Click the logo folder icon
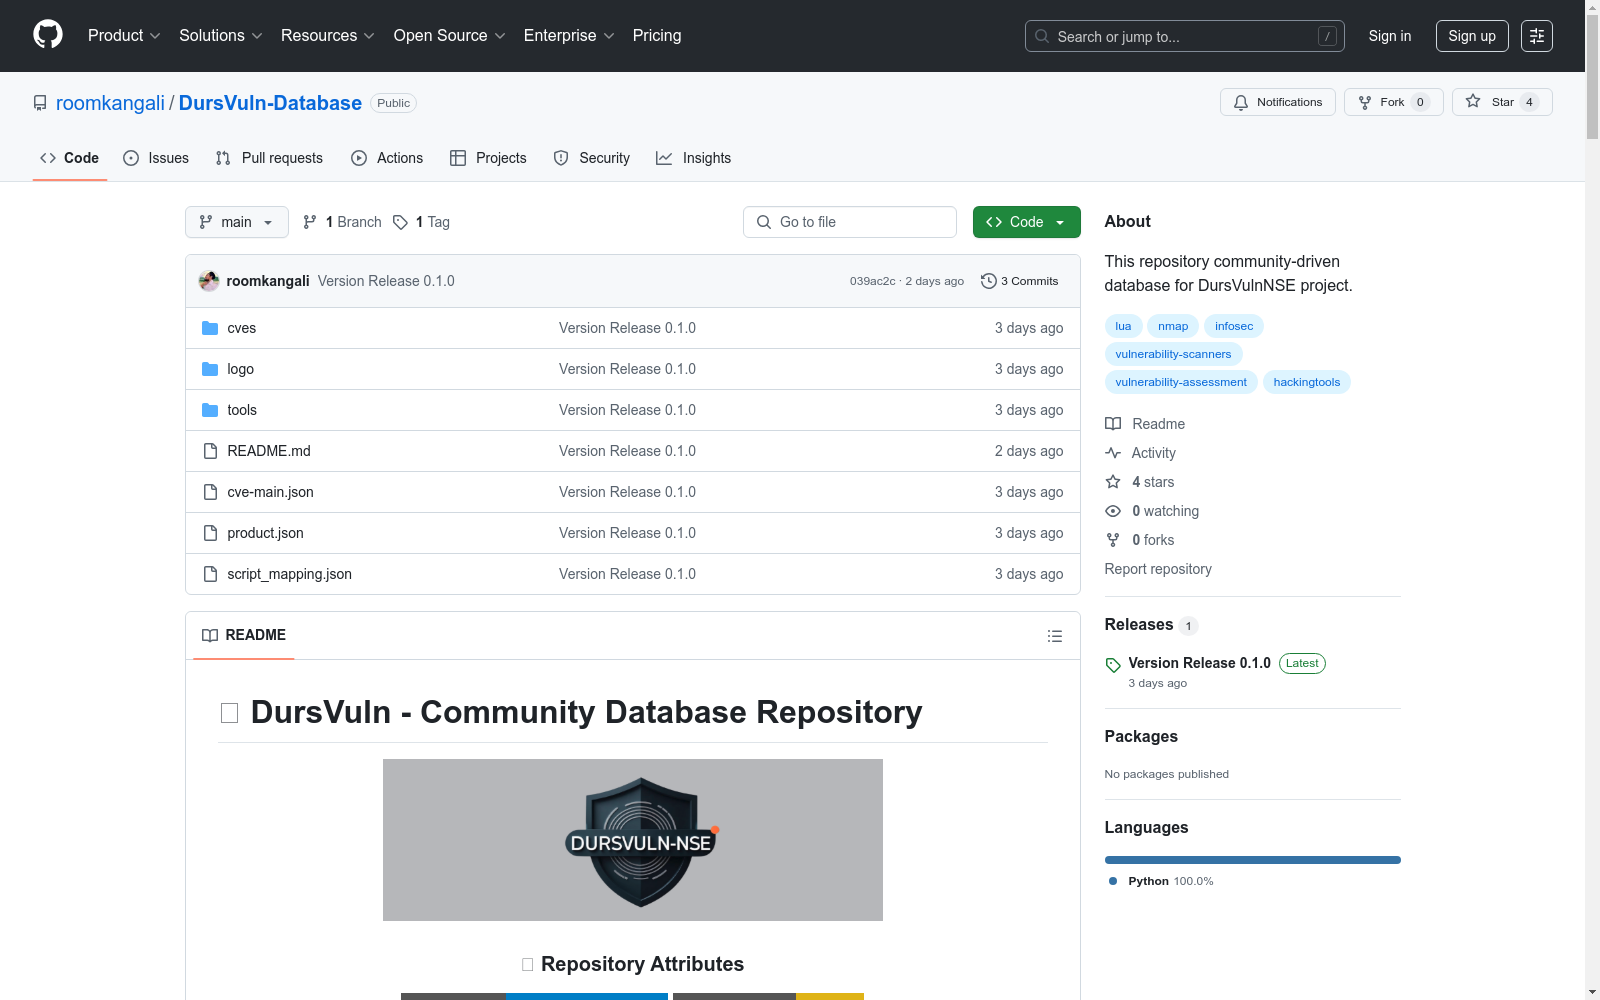The image size is (1600, 1000). point(210,369)
